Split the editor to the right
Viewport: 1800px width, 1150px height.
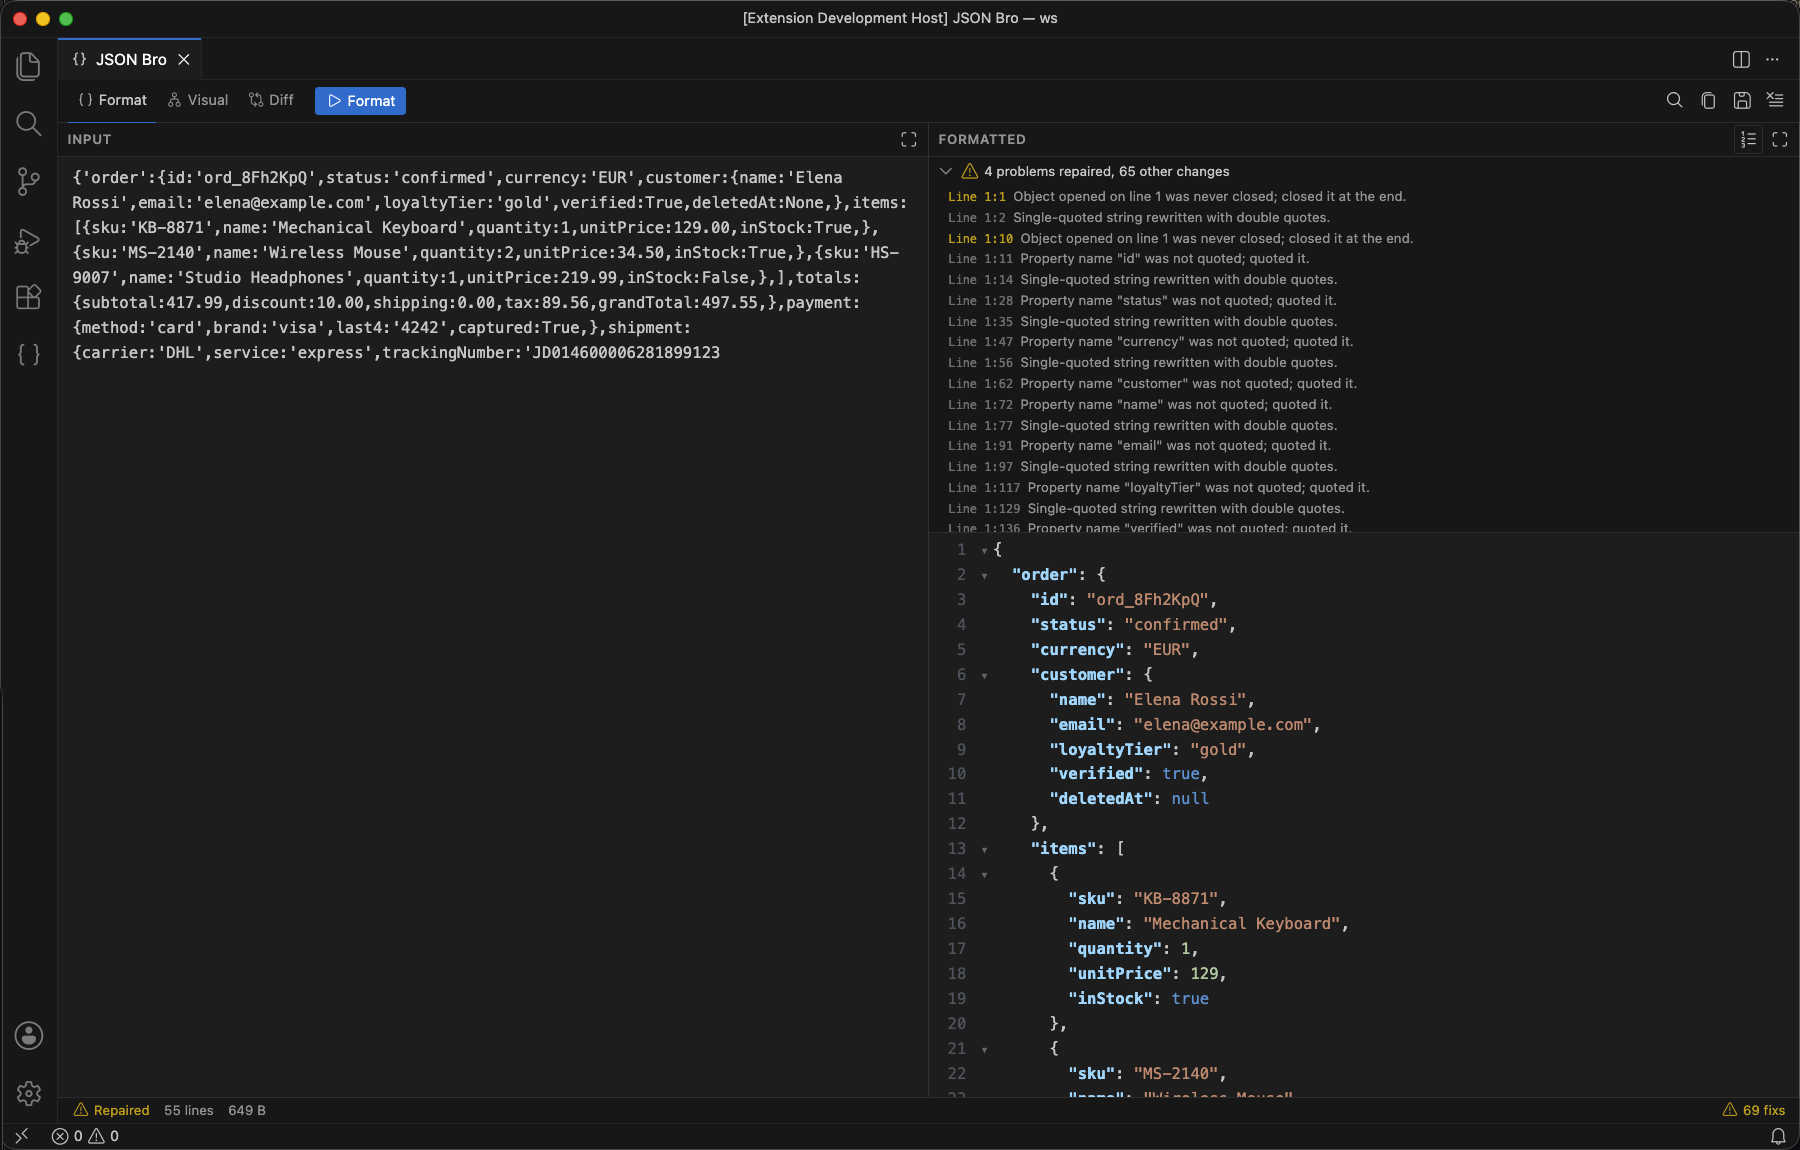tap(1741, 60)
